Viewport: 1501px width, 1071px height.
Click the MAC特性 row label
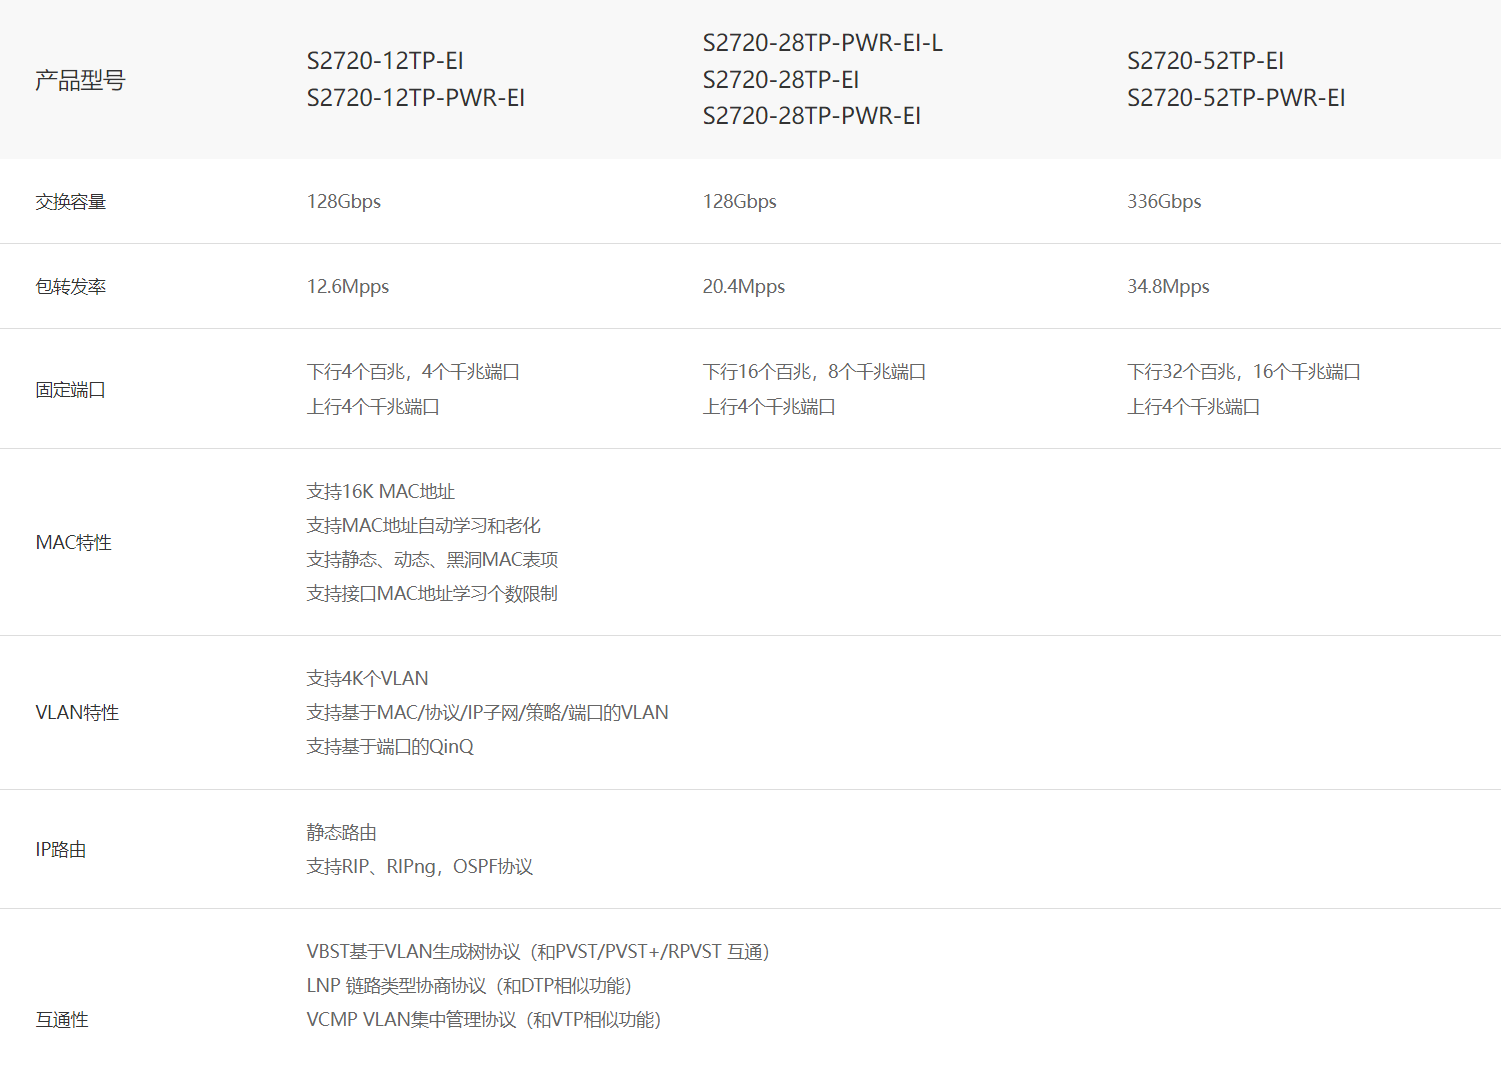[73, 543]
